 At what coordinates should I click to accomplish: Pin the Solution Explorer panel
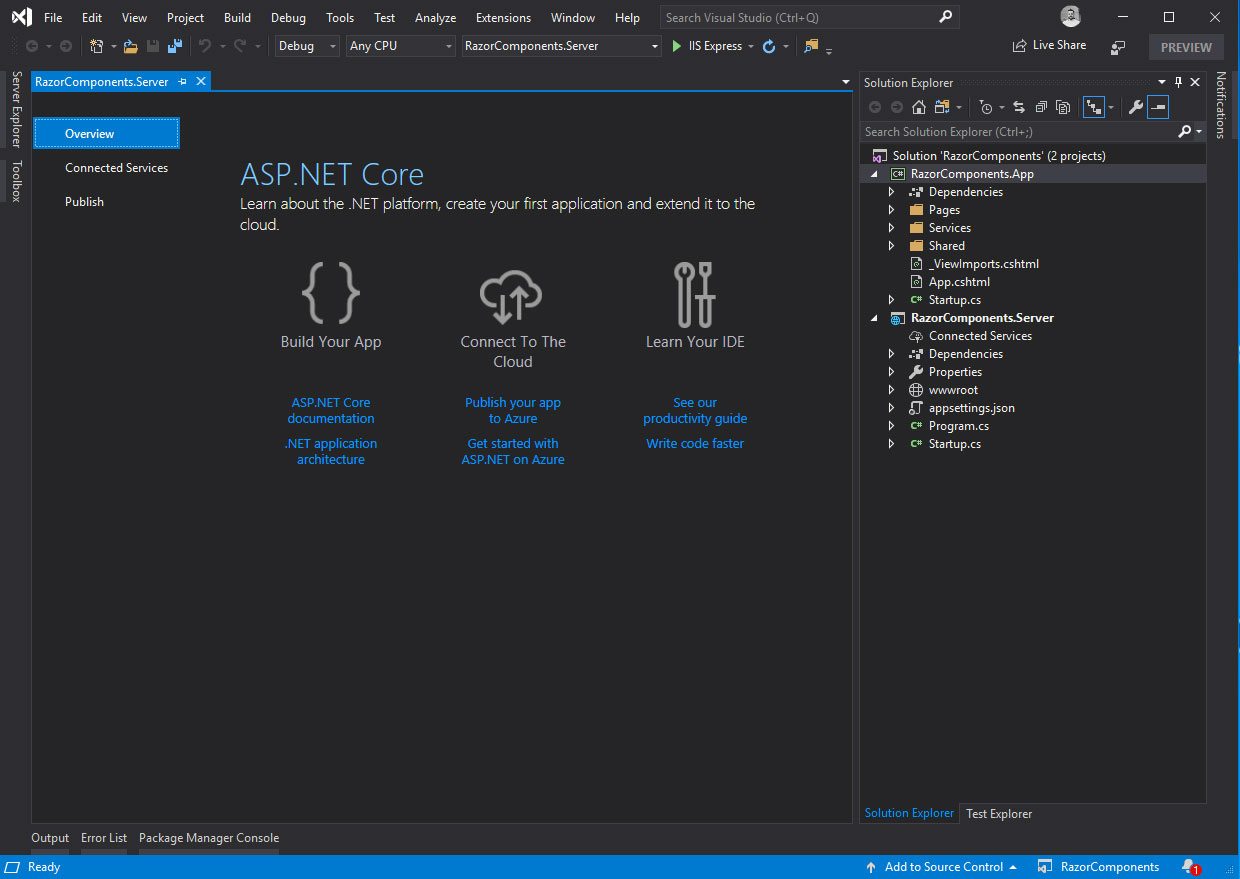[x=1178, y=82]
